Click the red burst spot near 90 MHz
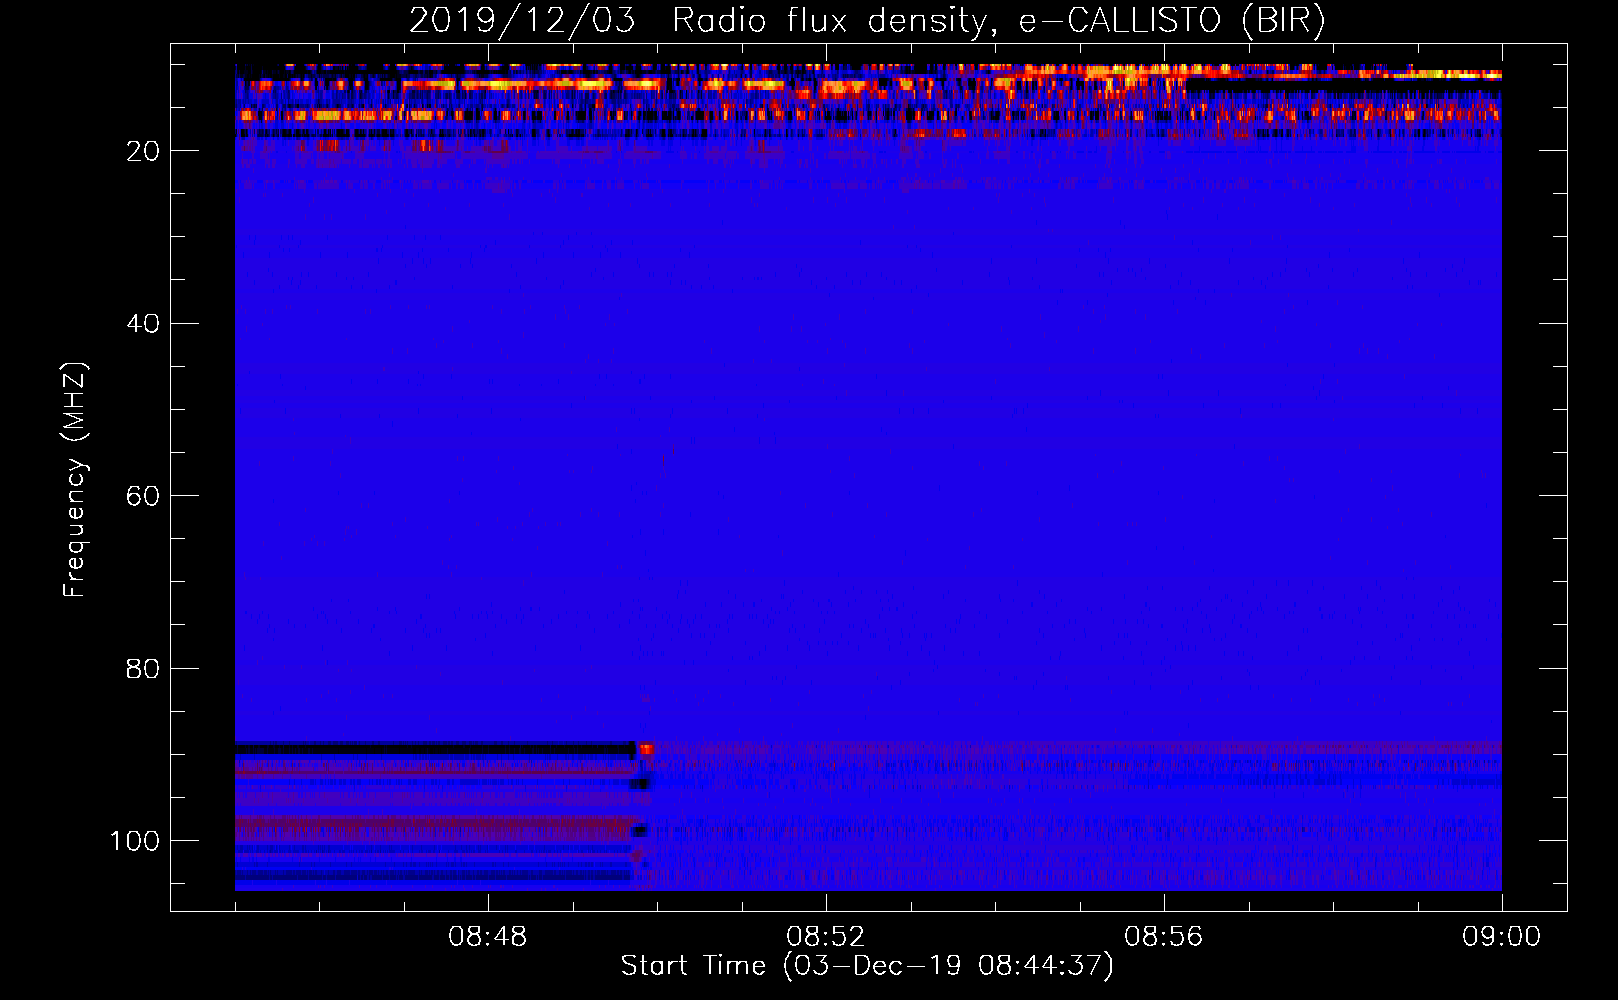The height and width of the screenshot is (1000, 1618). [647, 749]
